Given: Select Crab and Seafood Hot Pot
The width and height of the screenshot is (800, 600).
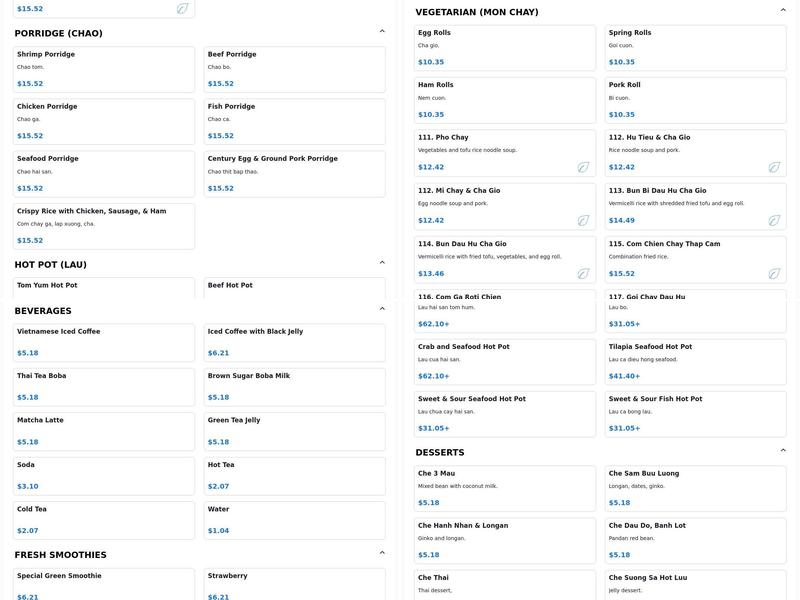Looking at the screenshot, I should 505,360.
